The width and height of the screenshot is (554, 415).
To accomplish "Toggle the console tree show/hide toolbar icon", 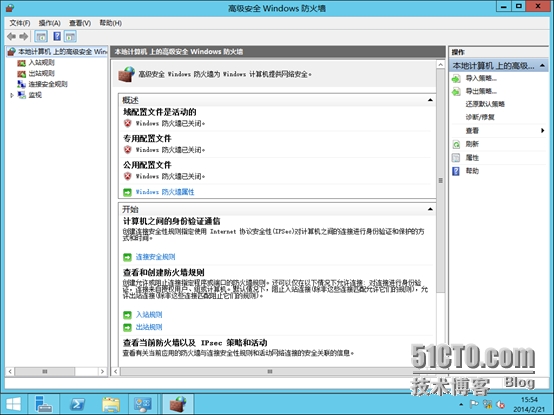I will pyautogui.click(x=41, y=36).
